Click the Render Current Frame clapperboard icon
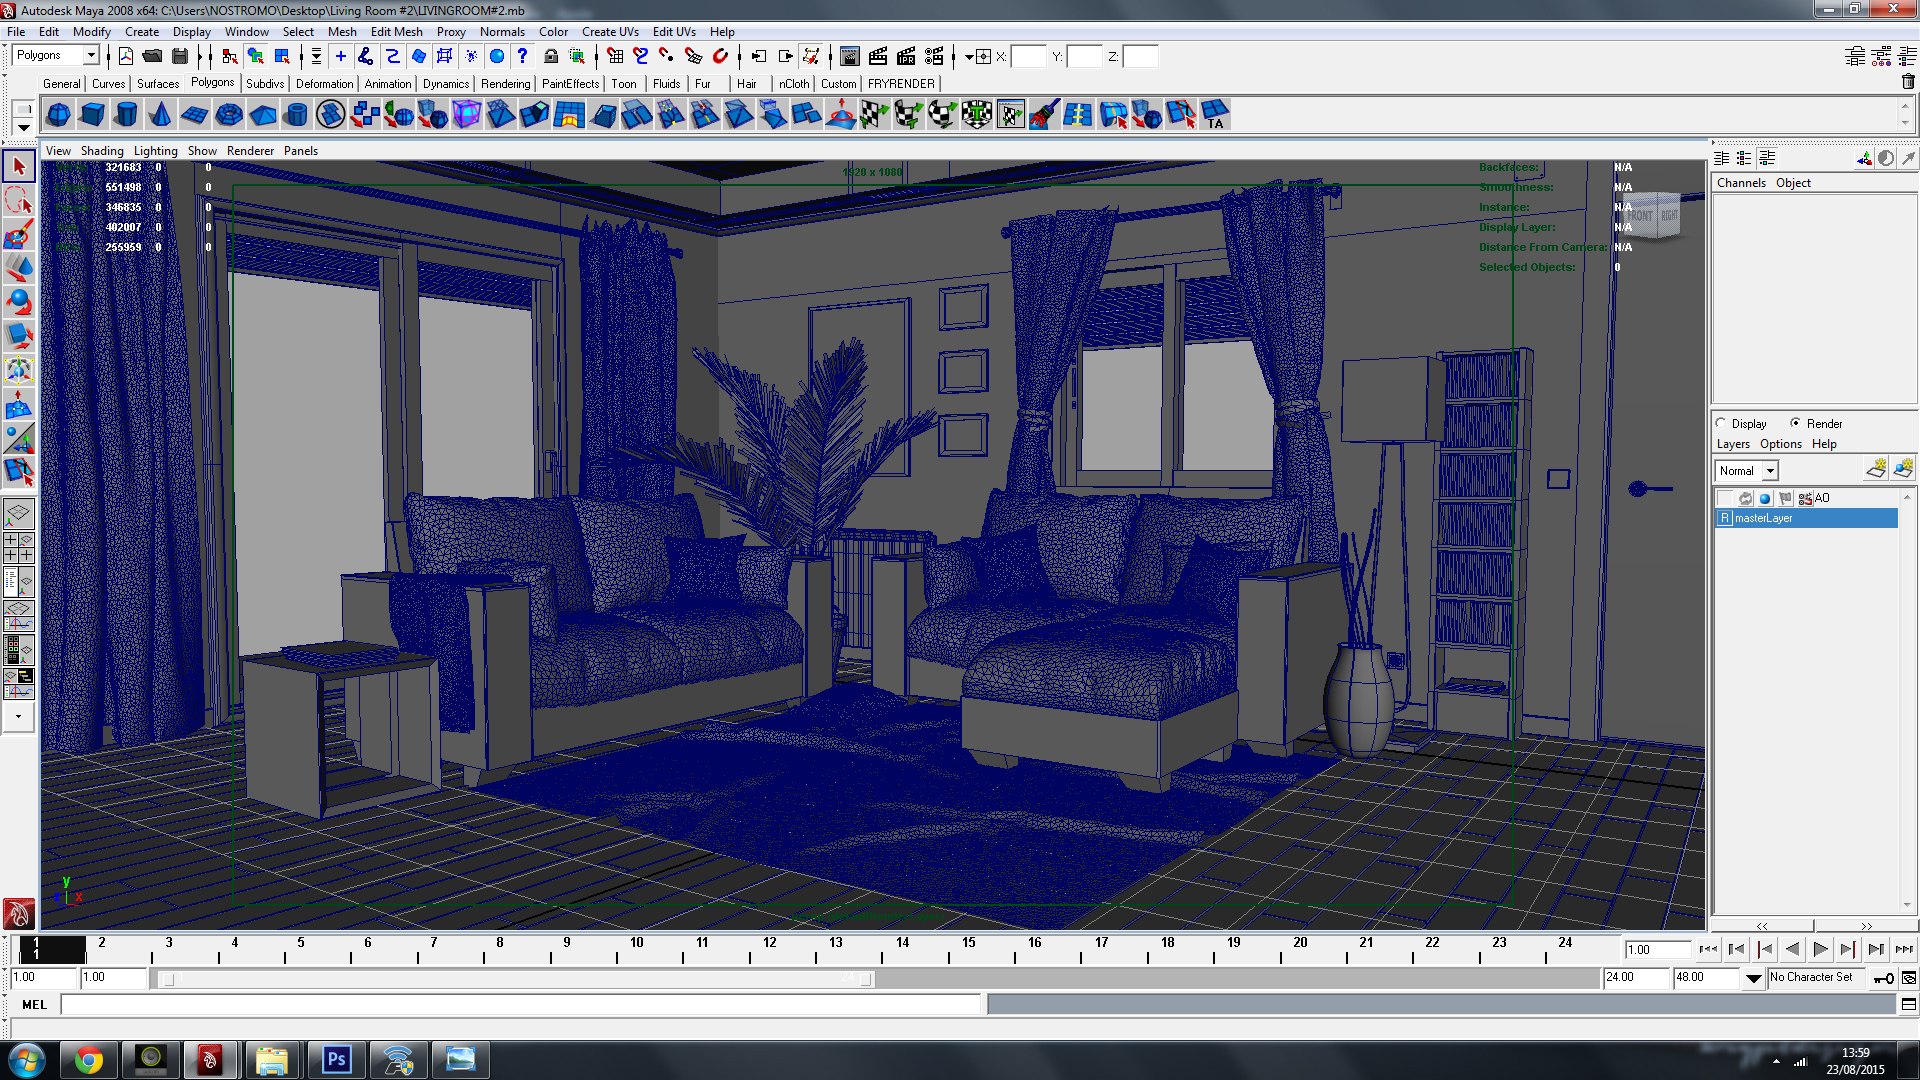This screenshot has width=1920, height=1080. tap(878, 56)
